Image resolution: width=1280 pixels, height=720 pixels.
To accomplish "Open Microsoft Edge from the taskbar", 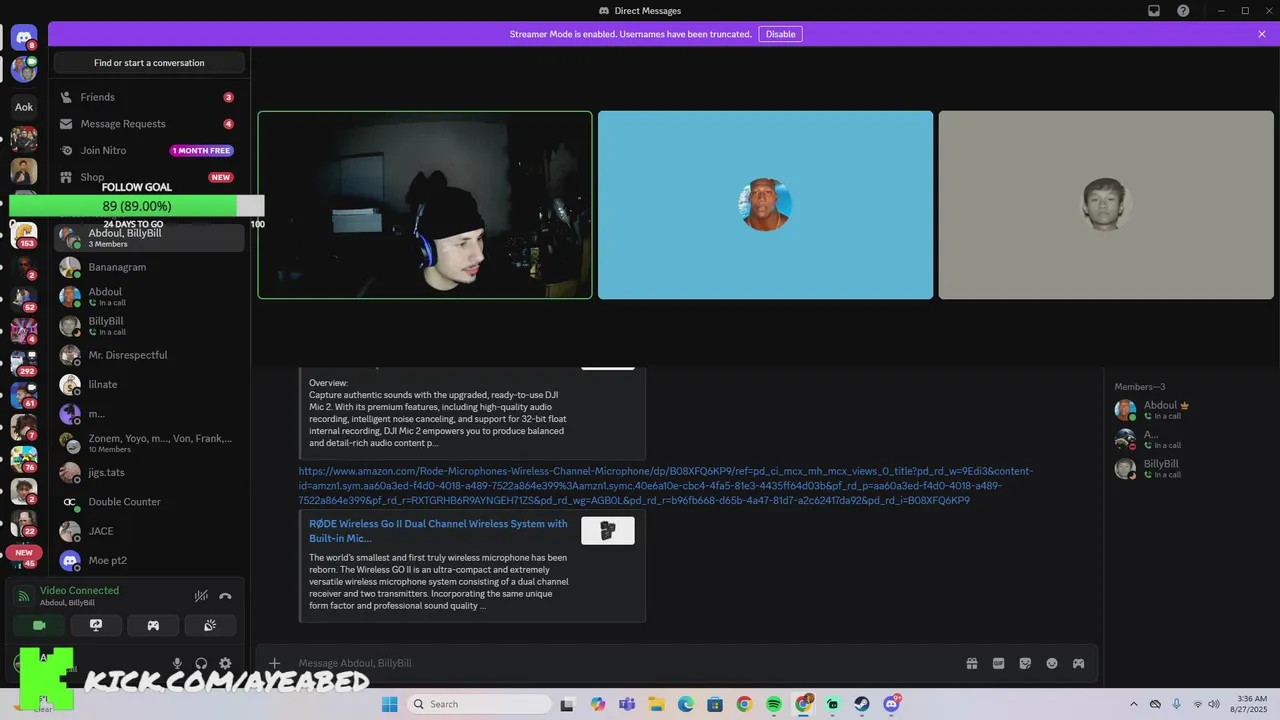I will pyautogui.click(x=686, y=704).
